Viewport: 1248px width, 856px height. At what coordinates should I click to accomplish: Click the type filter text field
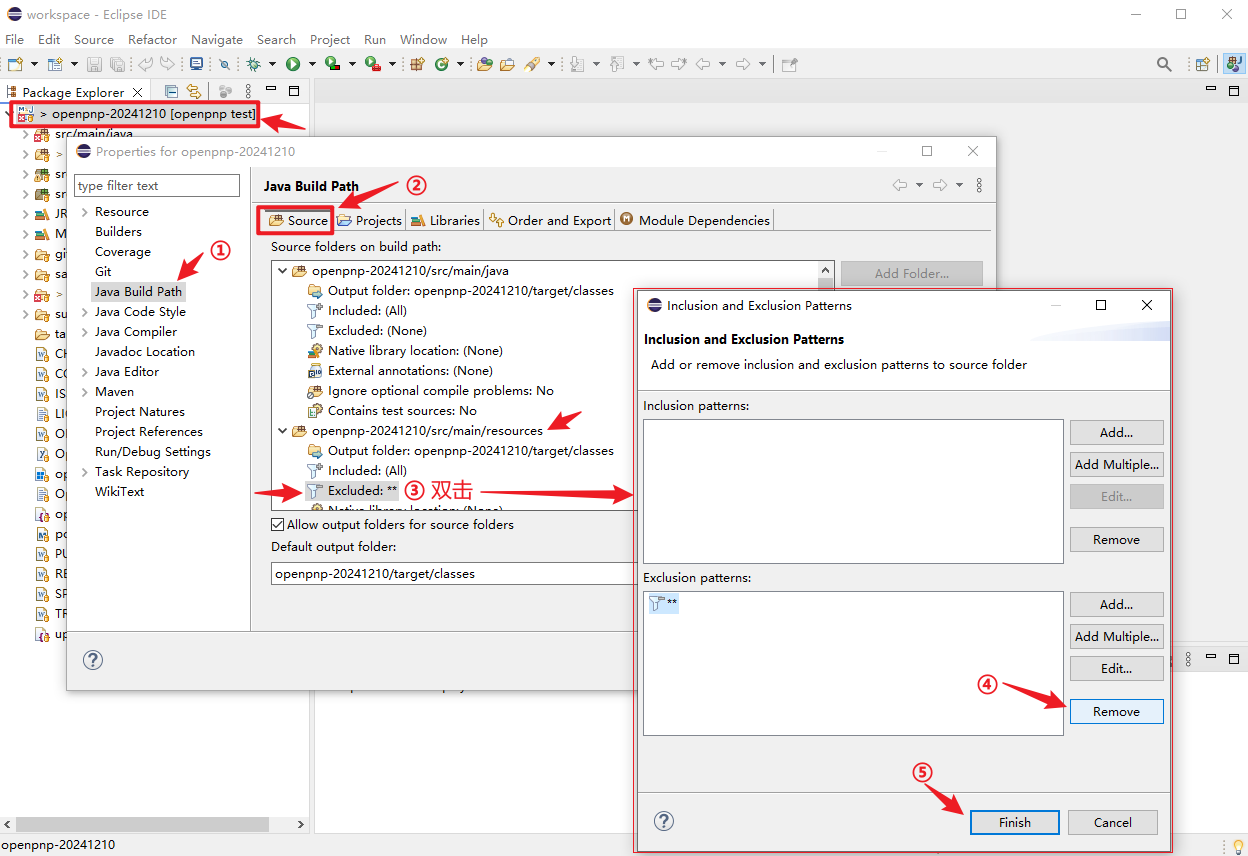click(157, 186)
